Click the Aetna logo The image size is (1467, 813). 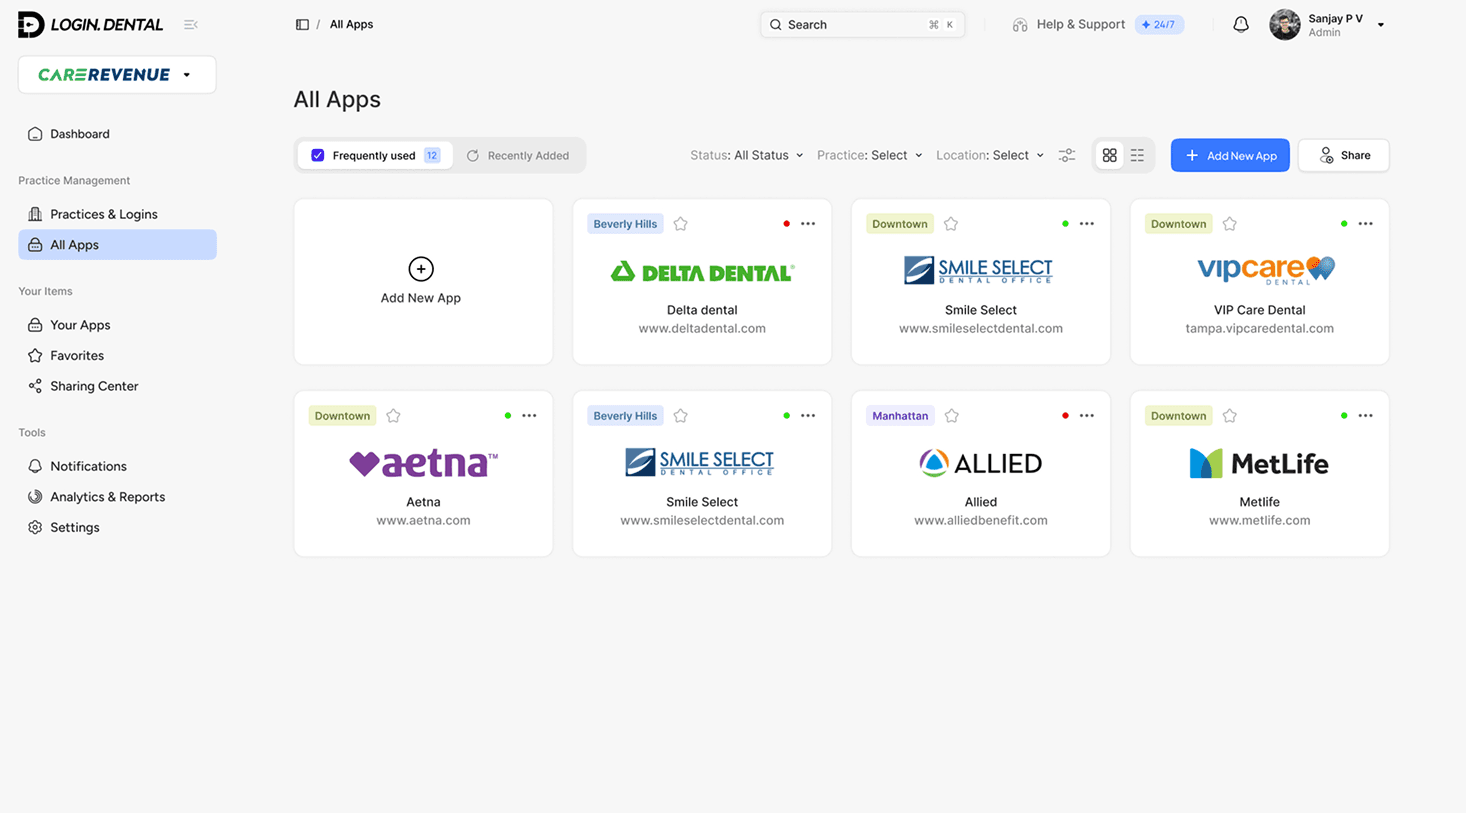pos(423,463)
